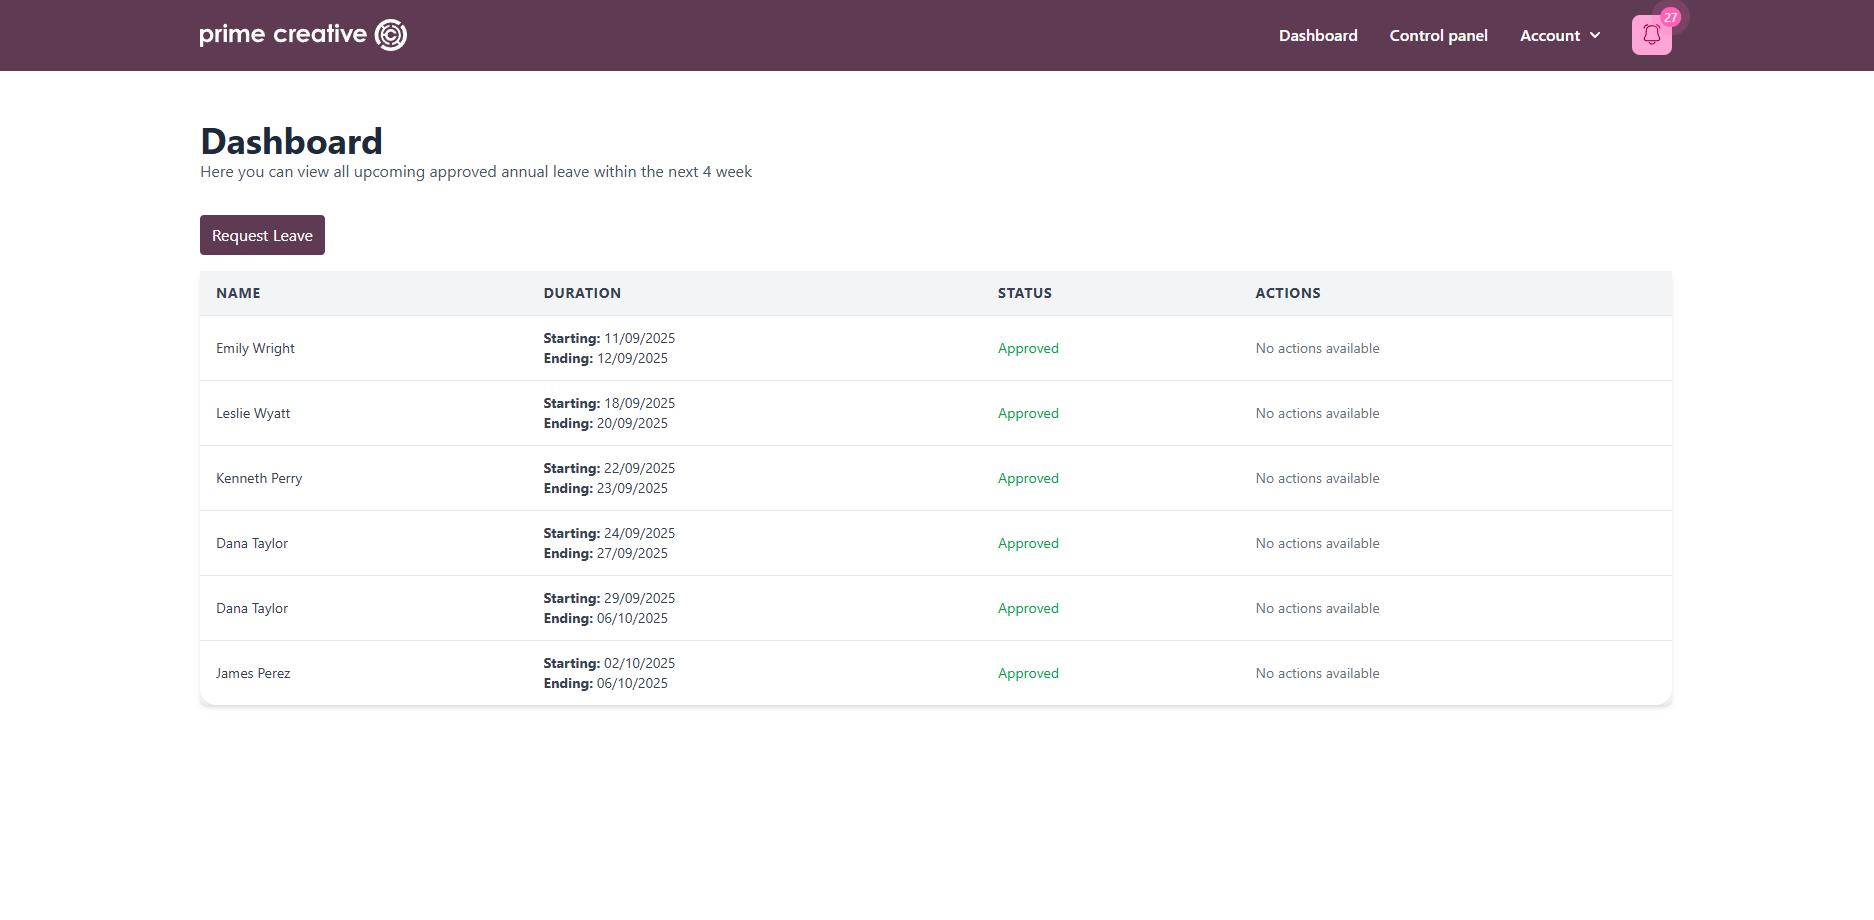Viewport: 1874px width, 920px height.
Task: Click the ACTIONS column header
Action: click(x=1287, y=293)
